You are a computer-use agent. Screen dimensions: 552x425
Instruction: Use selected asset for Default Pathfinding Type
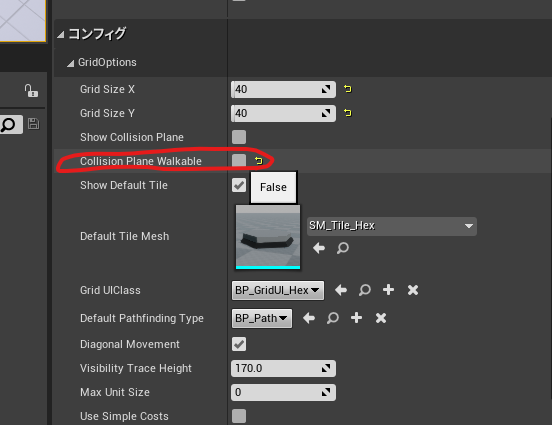(x=309, y=318)
